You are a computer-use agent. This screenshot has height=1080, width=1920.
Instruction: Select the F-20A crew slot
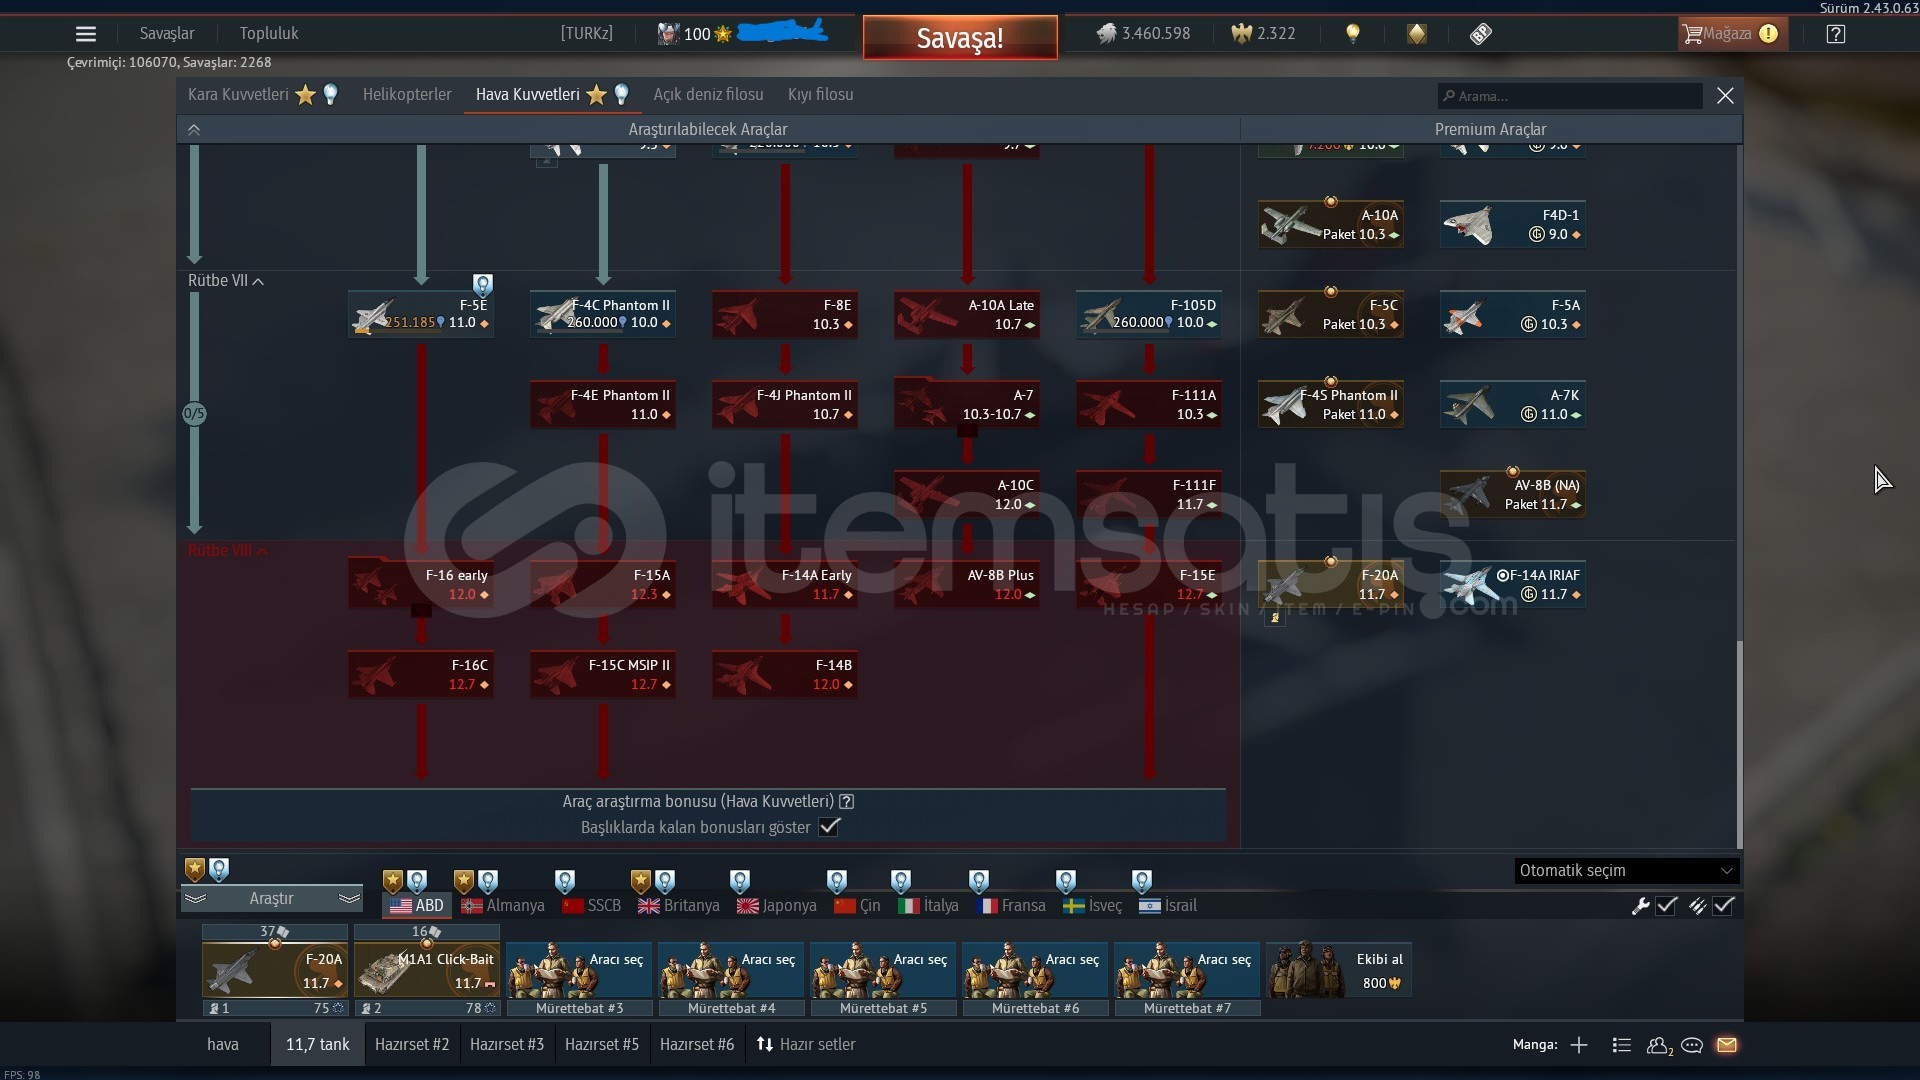pos(275,970)
